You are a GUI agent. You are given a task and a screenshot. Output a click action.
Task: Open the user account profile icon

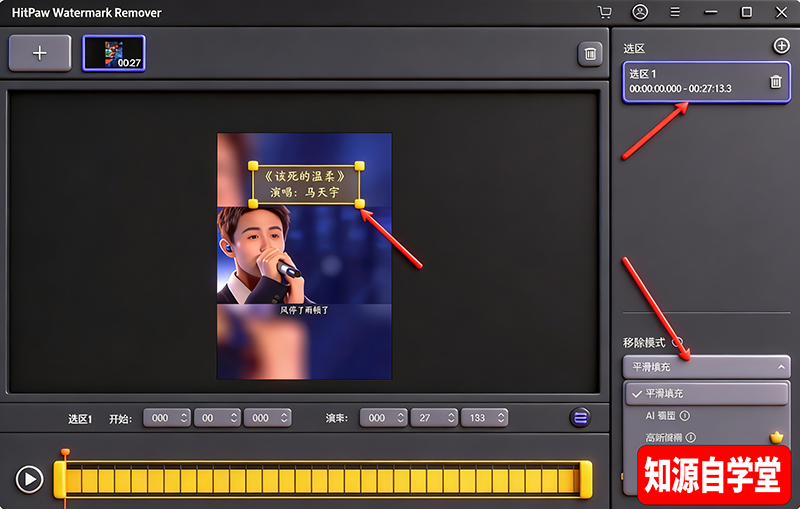[640, 13]
